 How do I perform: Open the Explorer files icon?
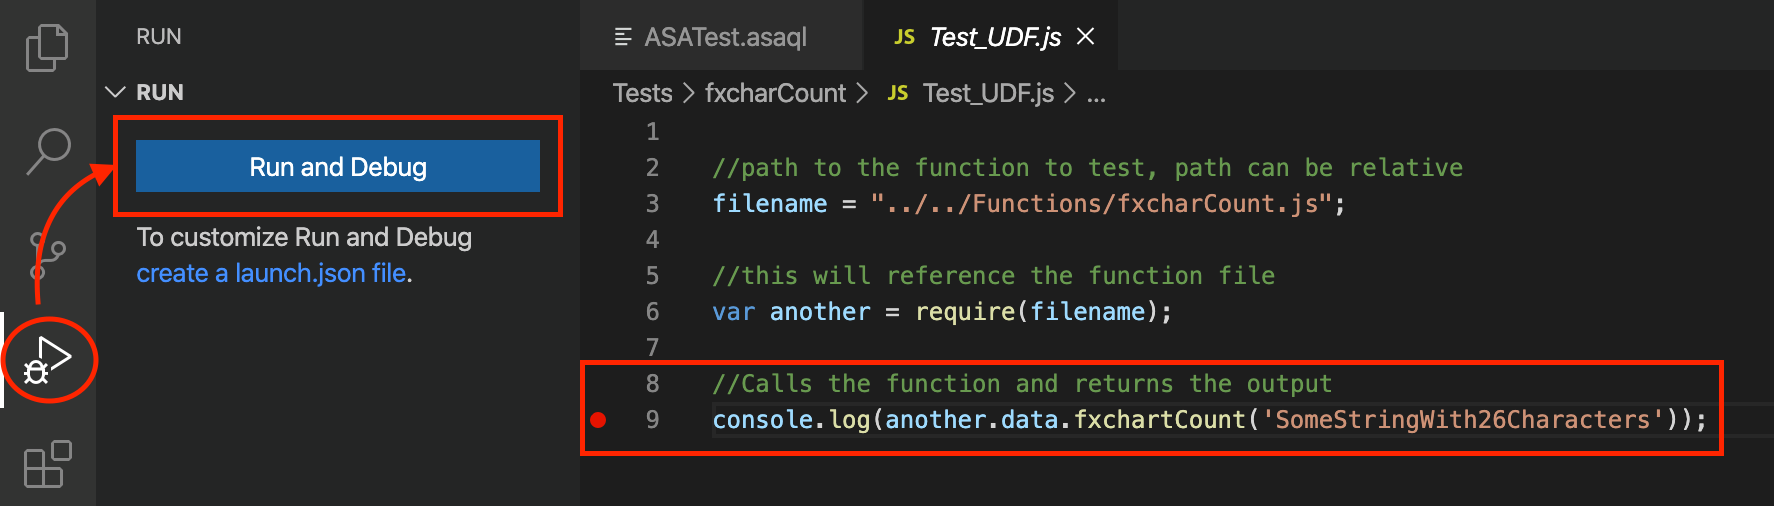click(x=47, y=48)
